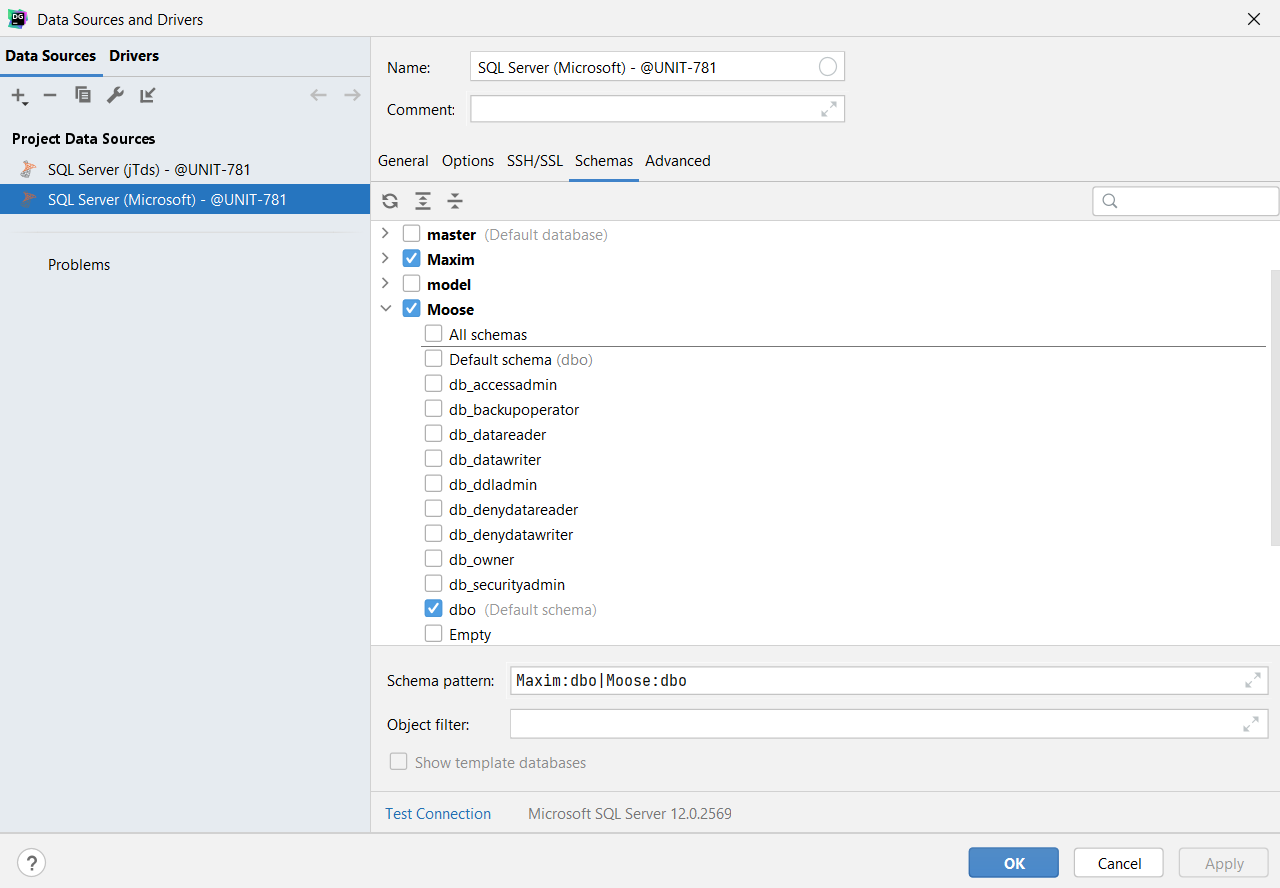Switch to the Drivers tab
Screen dimensions: 1280x888
pos(134,56)
